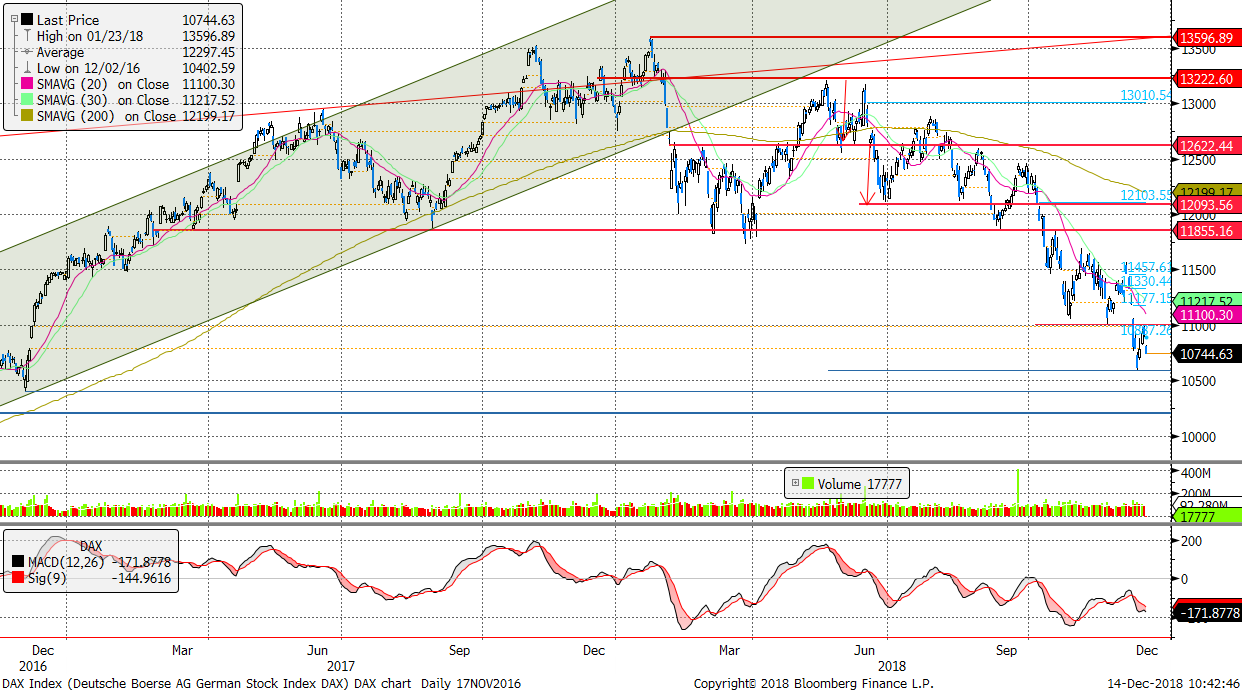Click the black Last Price color swatch
This screenshot has width=1242, height=692.
[x=26, y=19]
